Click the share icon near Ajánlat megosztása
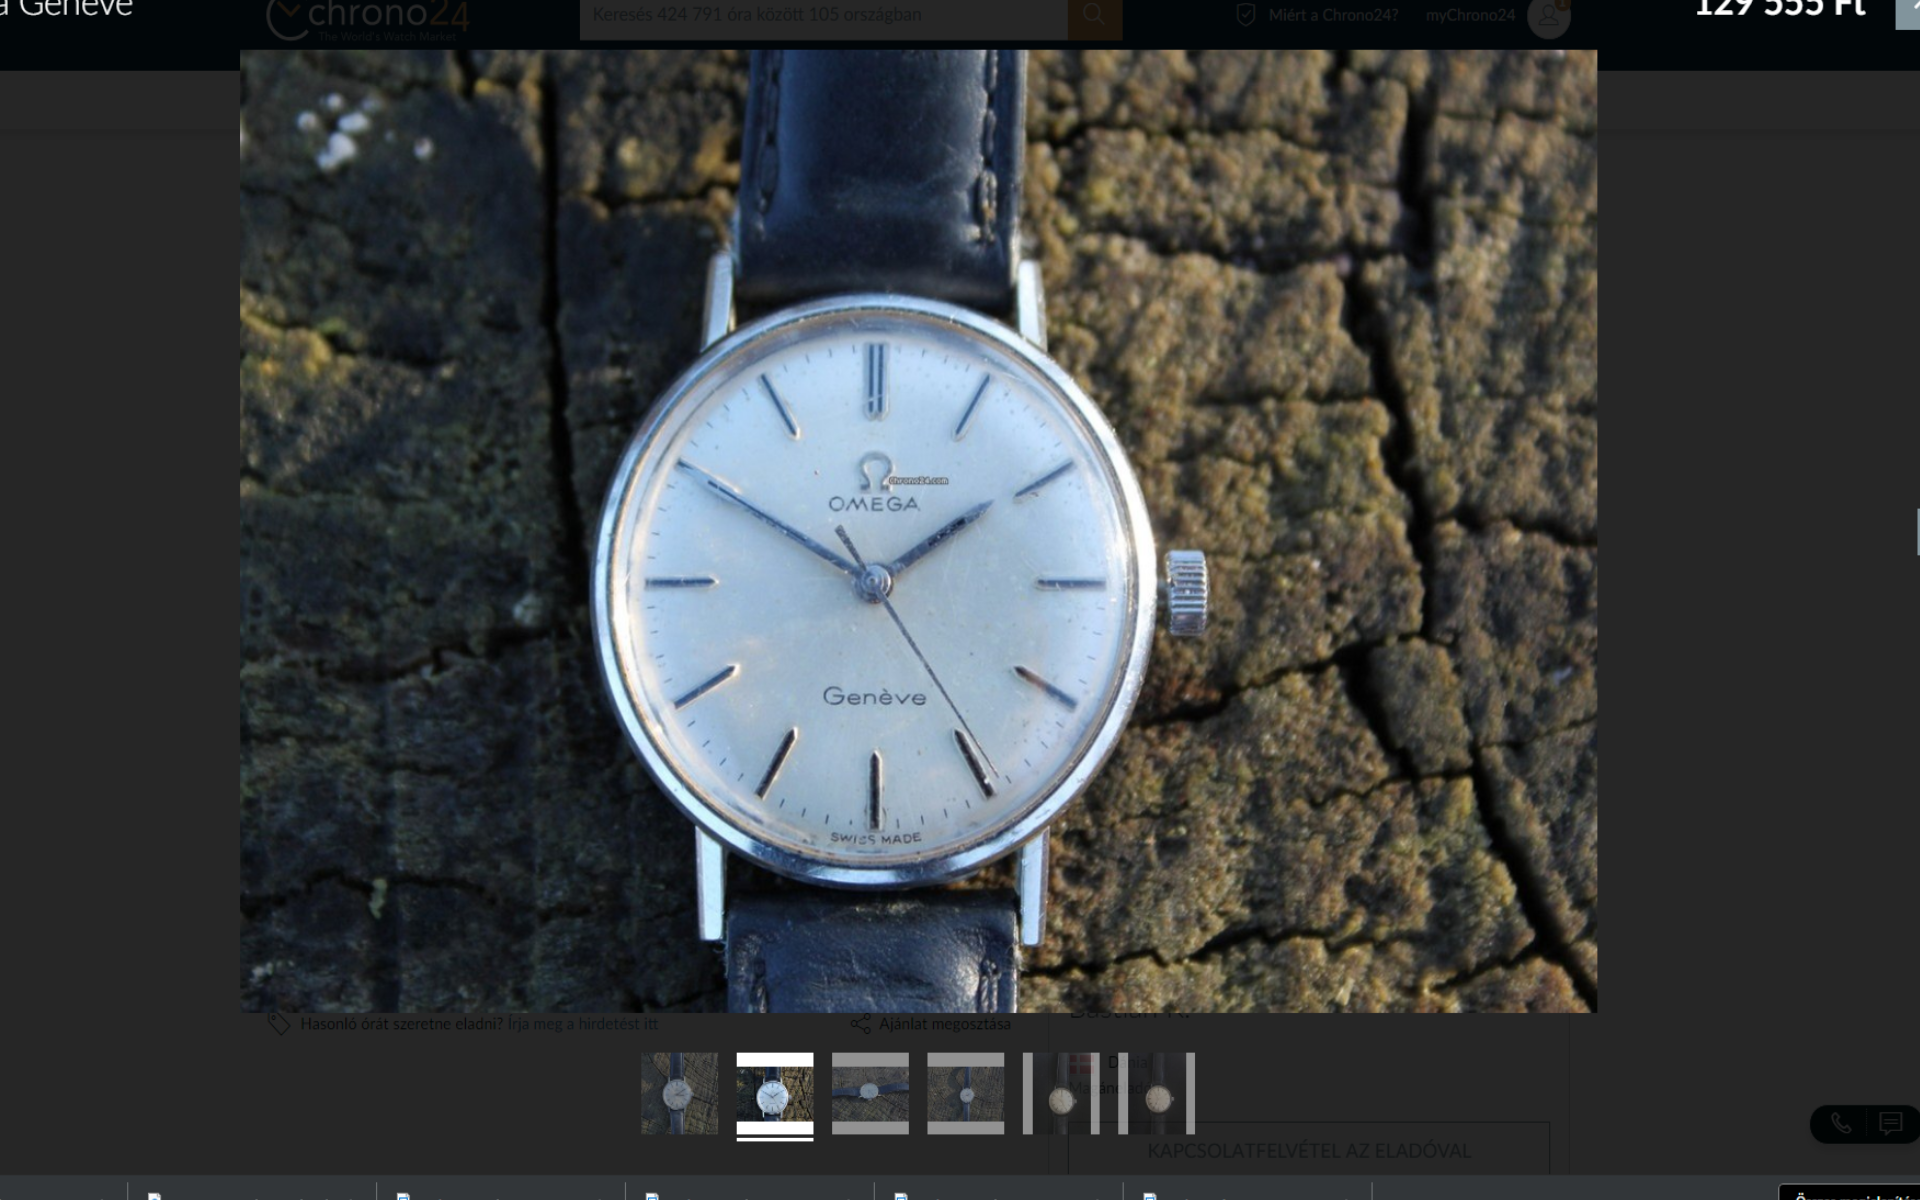 click(860, 1024)
